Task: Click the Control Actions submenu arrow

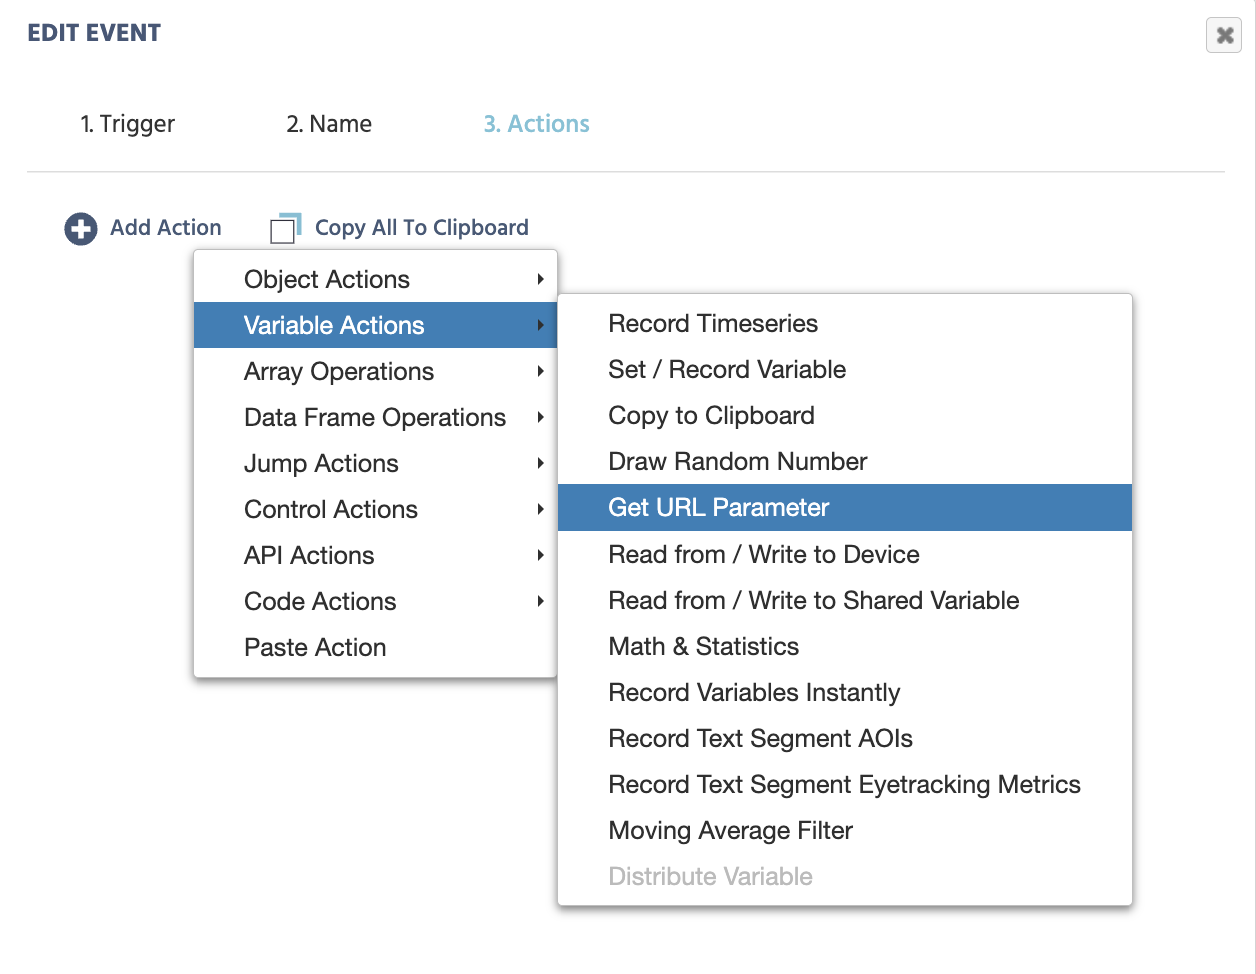Action: pos(540,510)
